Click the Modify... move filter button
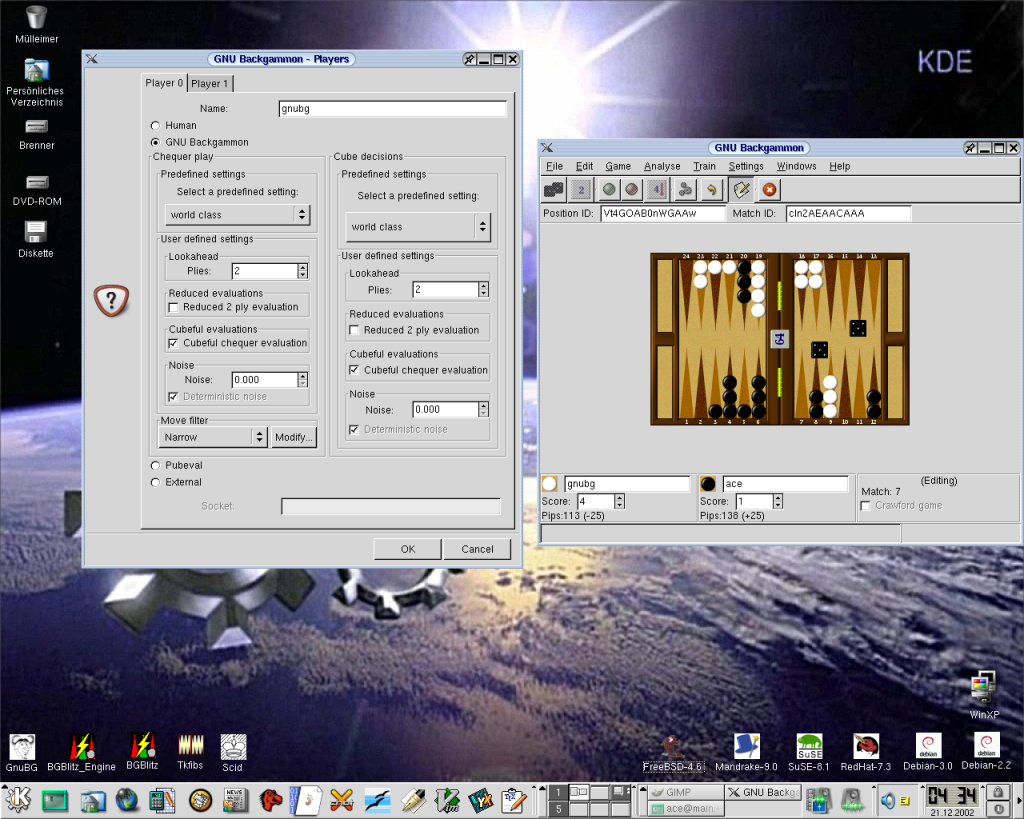 coord(294,437)
